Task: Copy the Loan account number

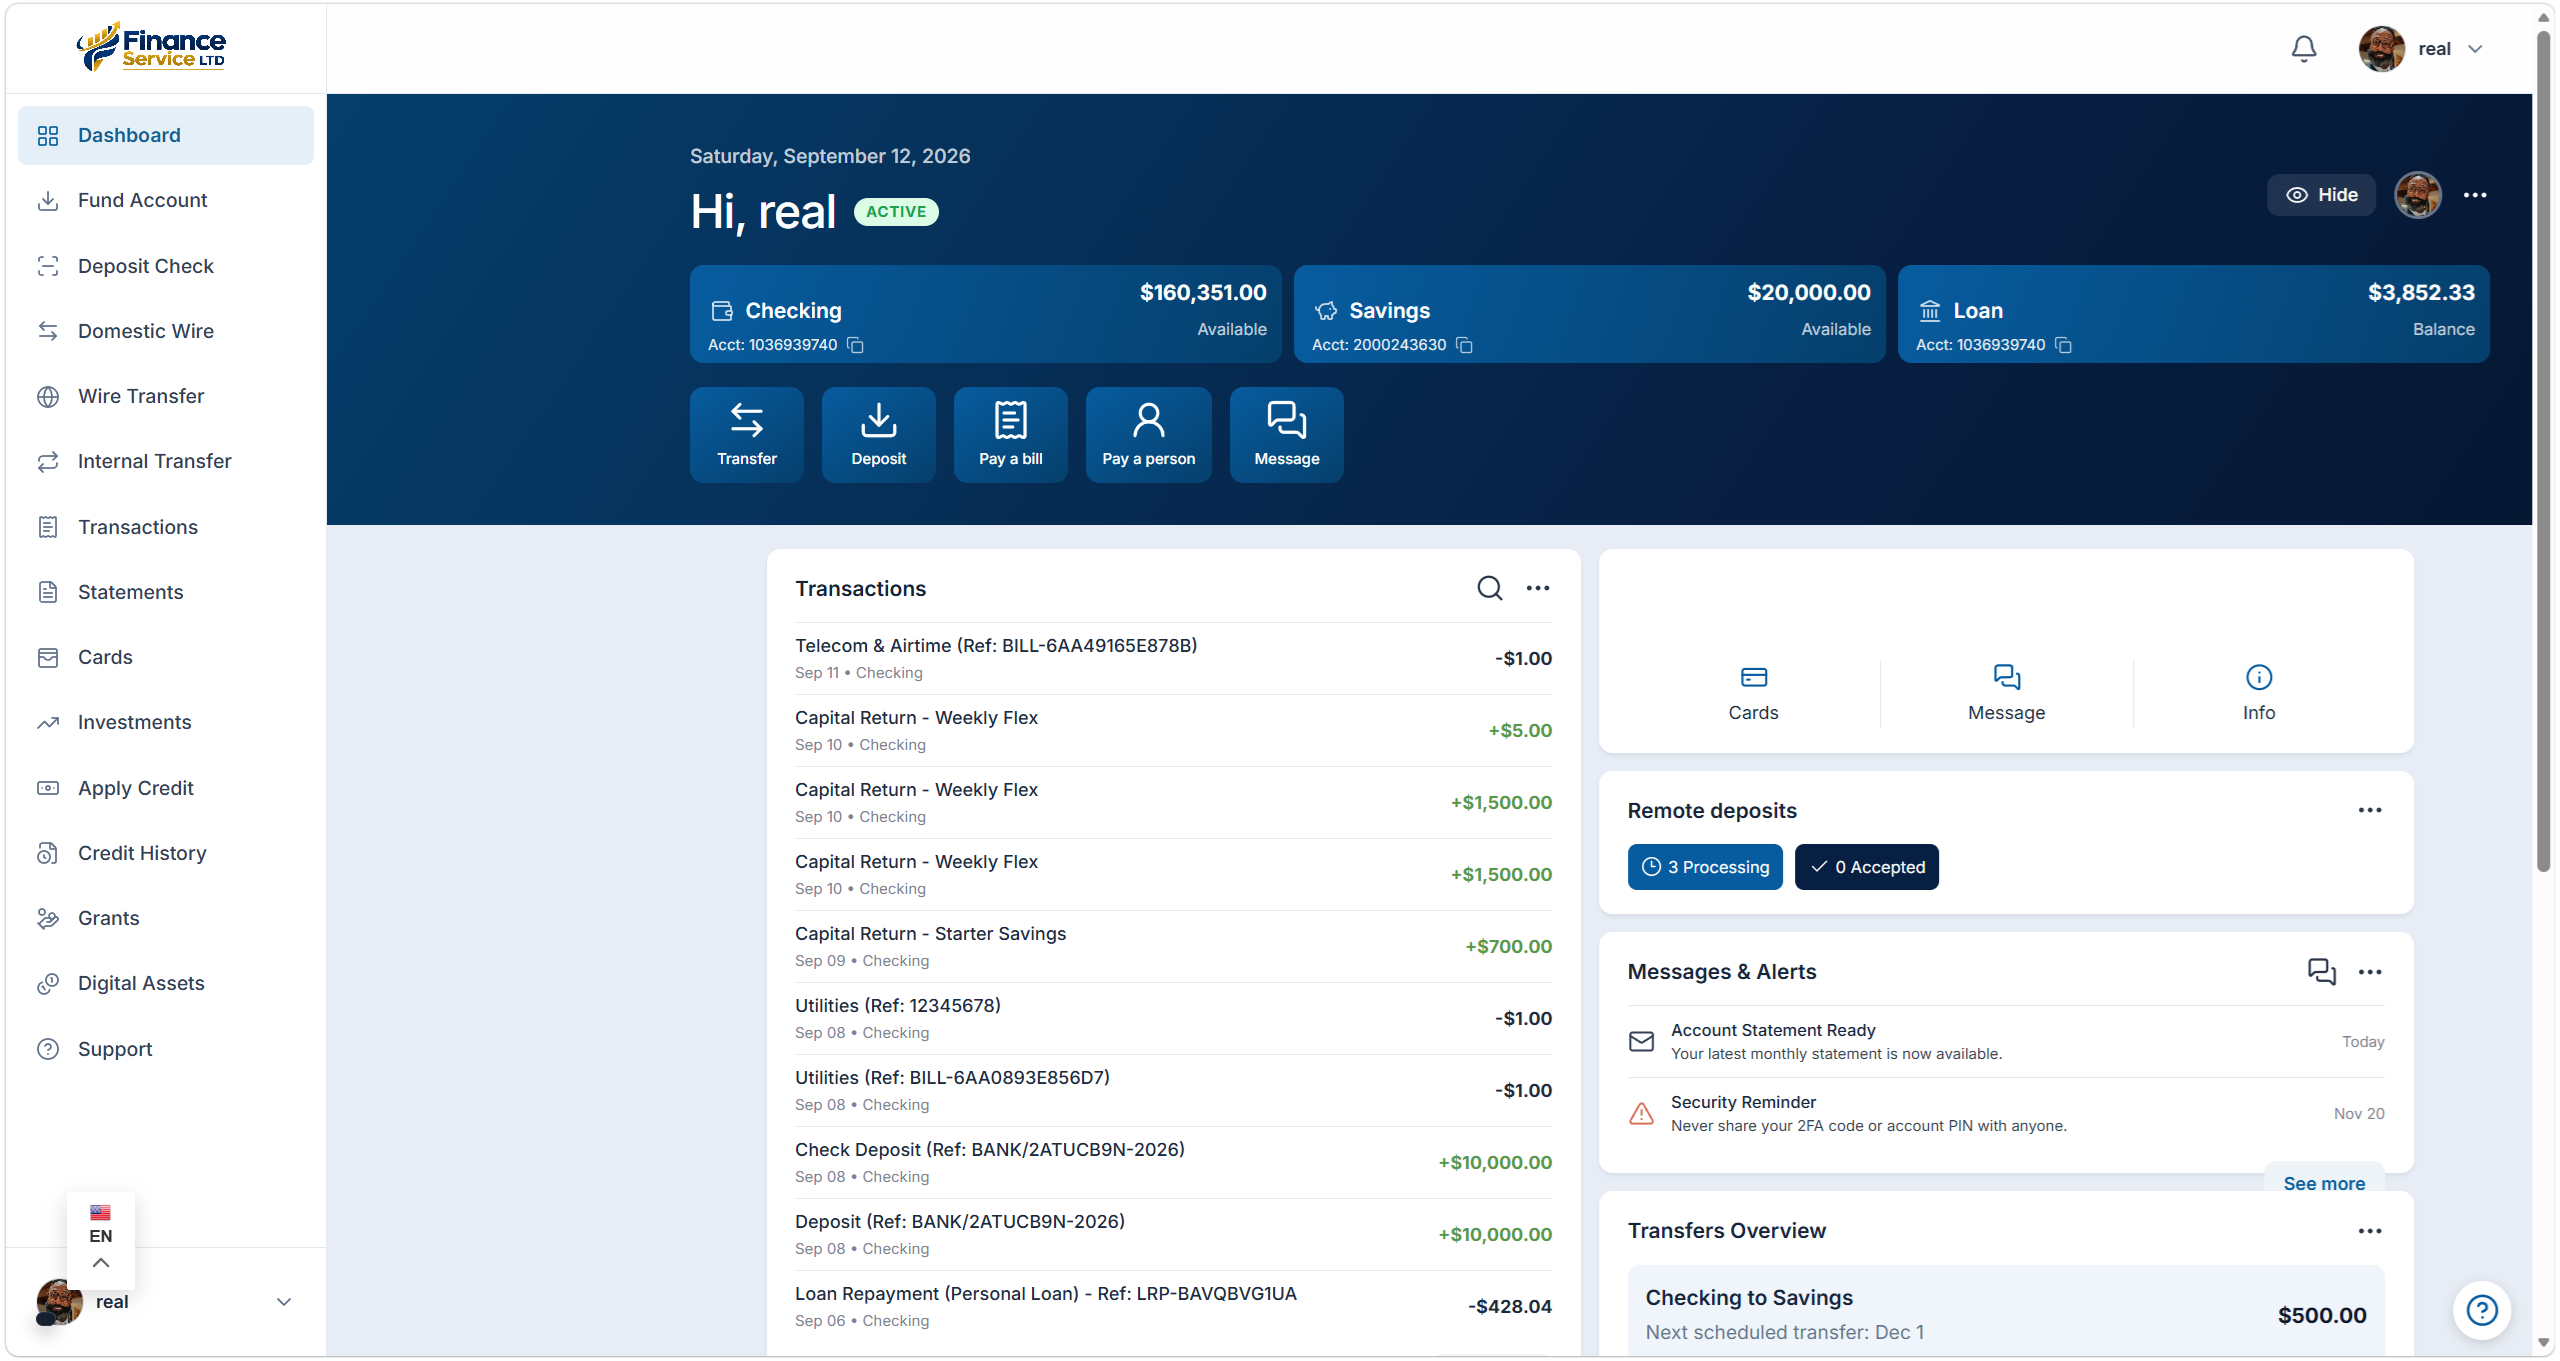Action: (x=2063, y=345)
